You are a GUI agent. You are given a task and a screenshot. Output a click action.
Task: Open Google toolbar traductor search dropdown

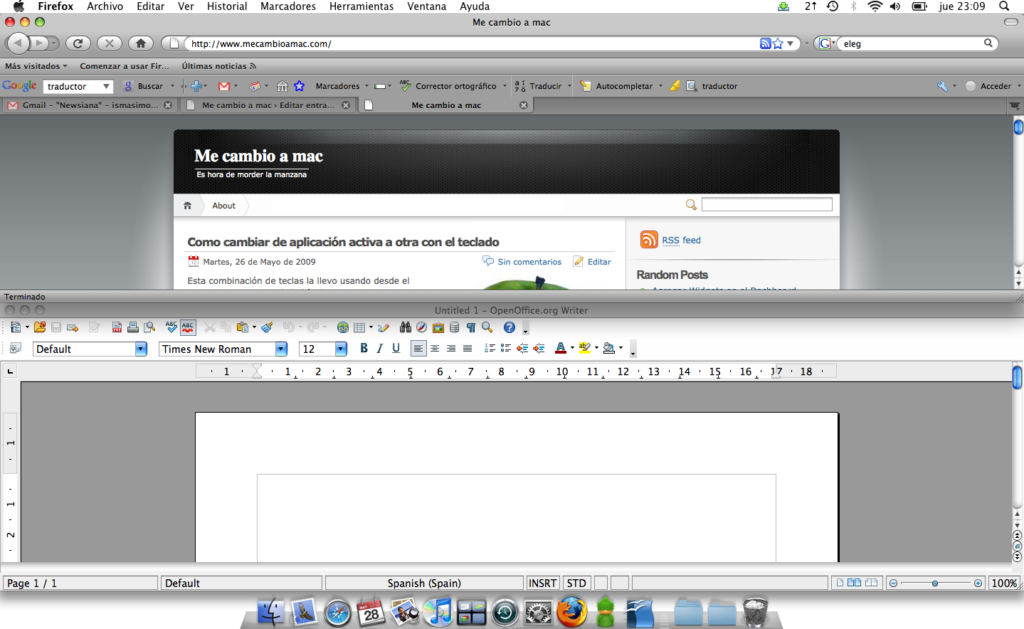pos(106,86)
